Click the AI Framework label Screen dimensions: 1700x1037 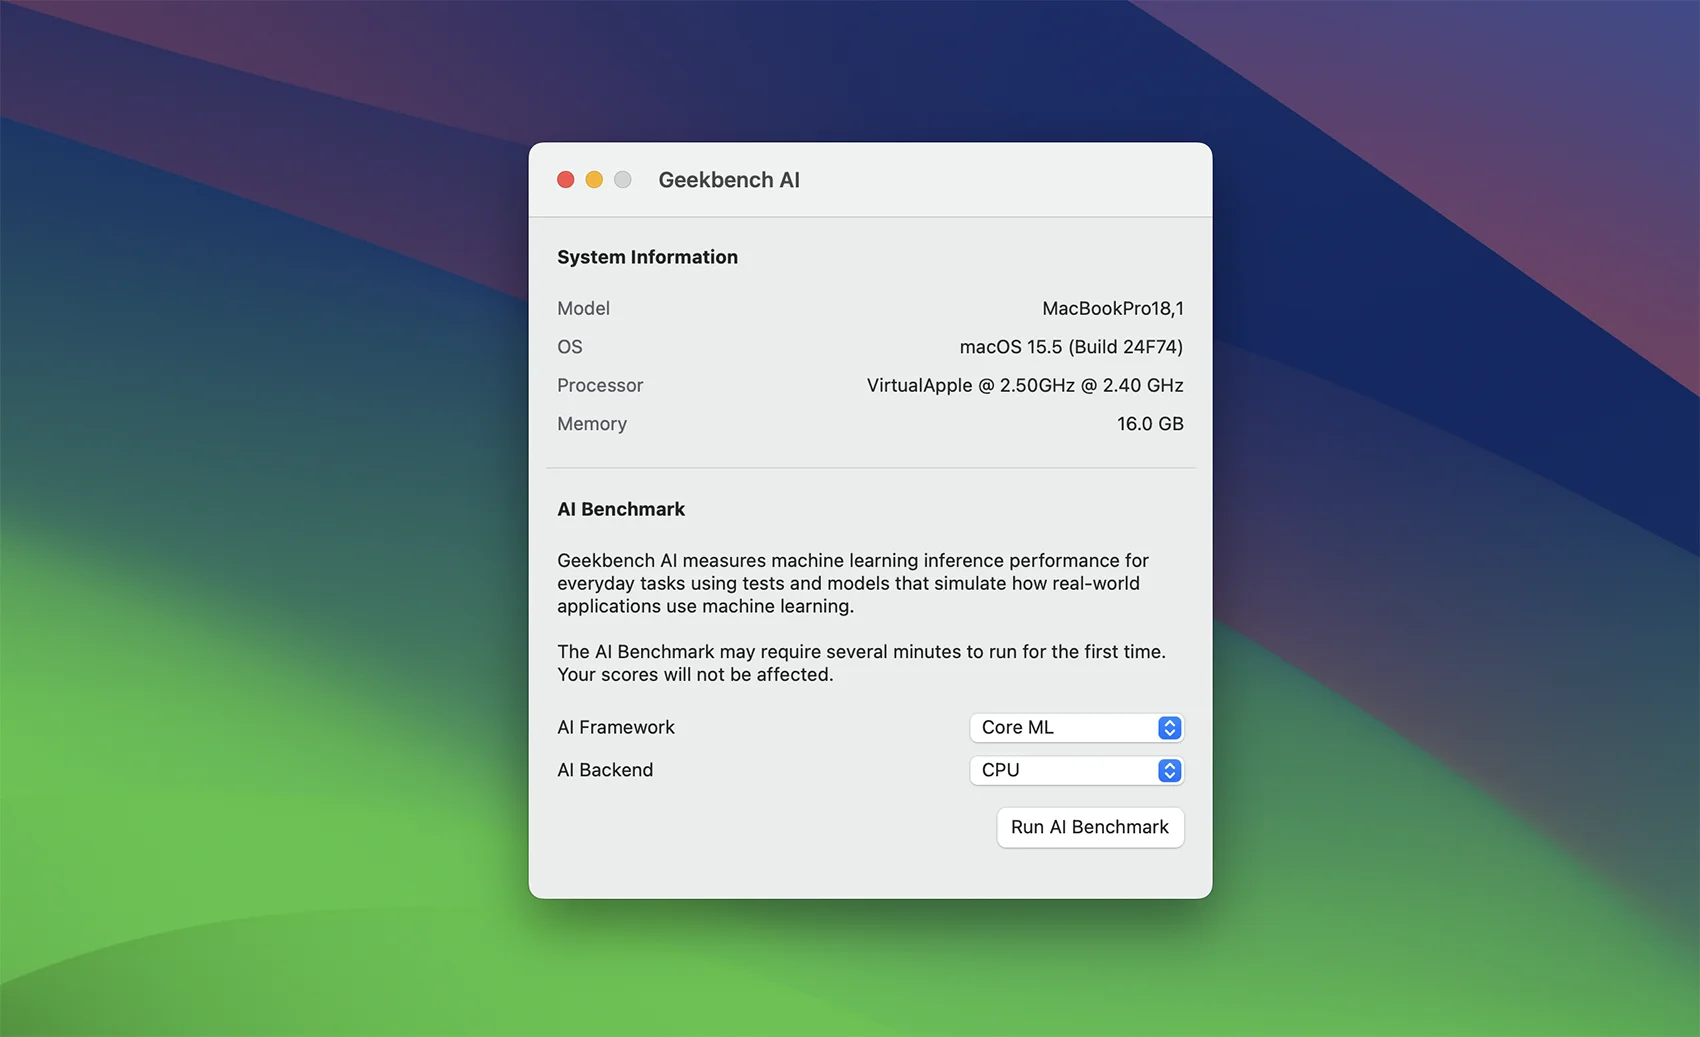(x=616, y=728)
